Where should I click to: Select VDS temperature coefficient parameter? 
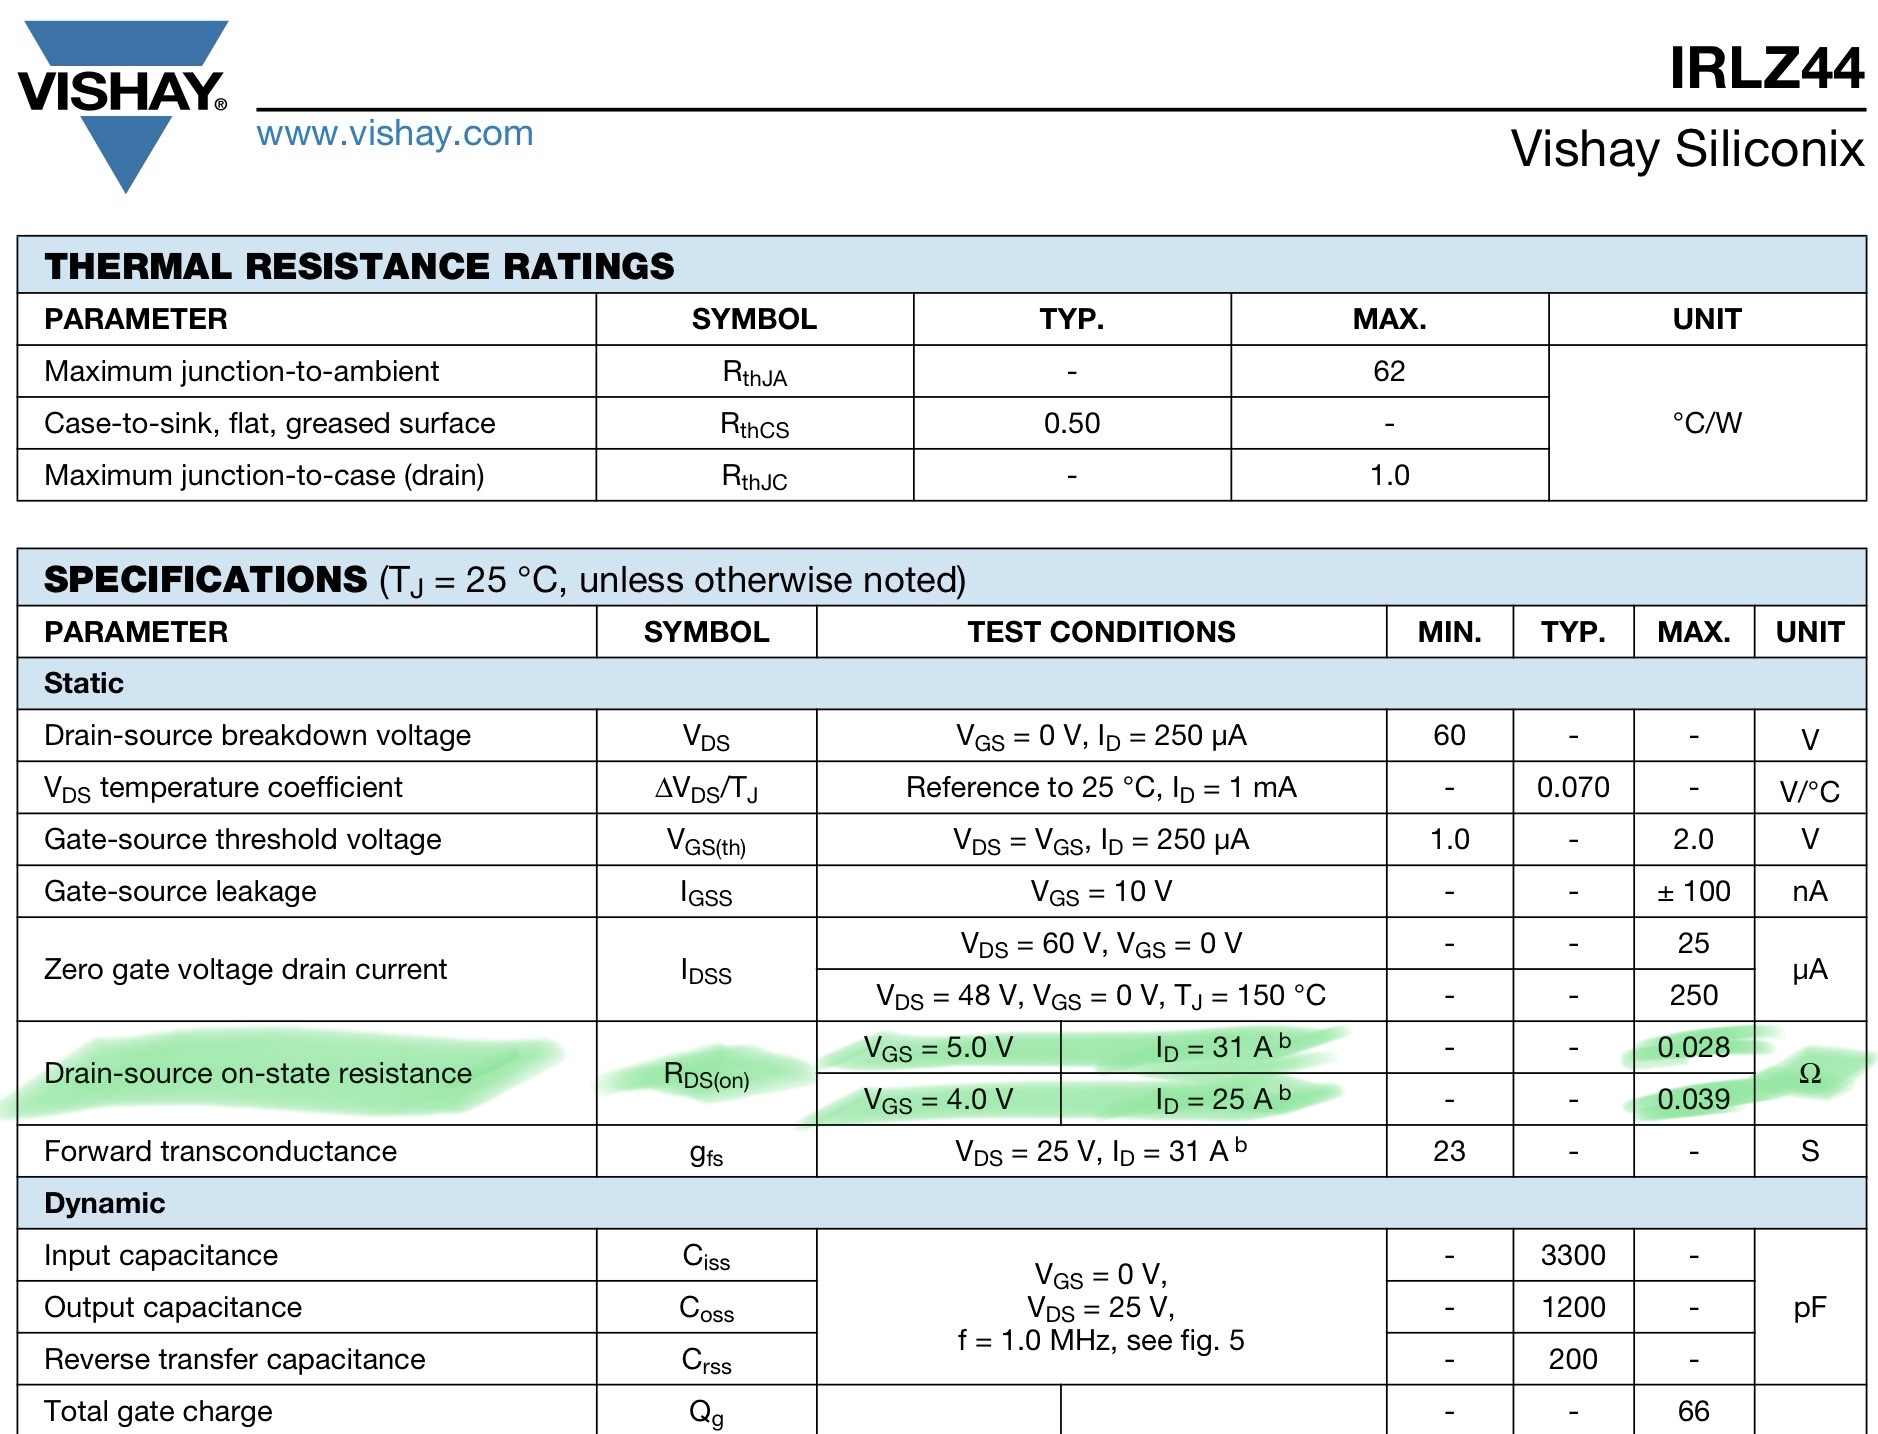[223, 788]
